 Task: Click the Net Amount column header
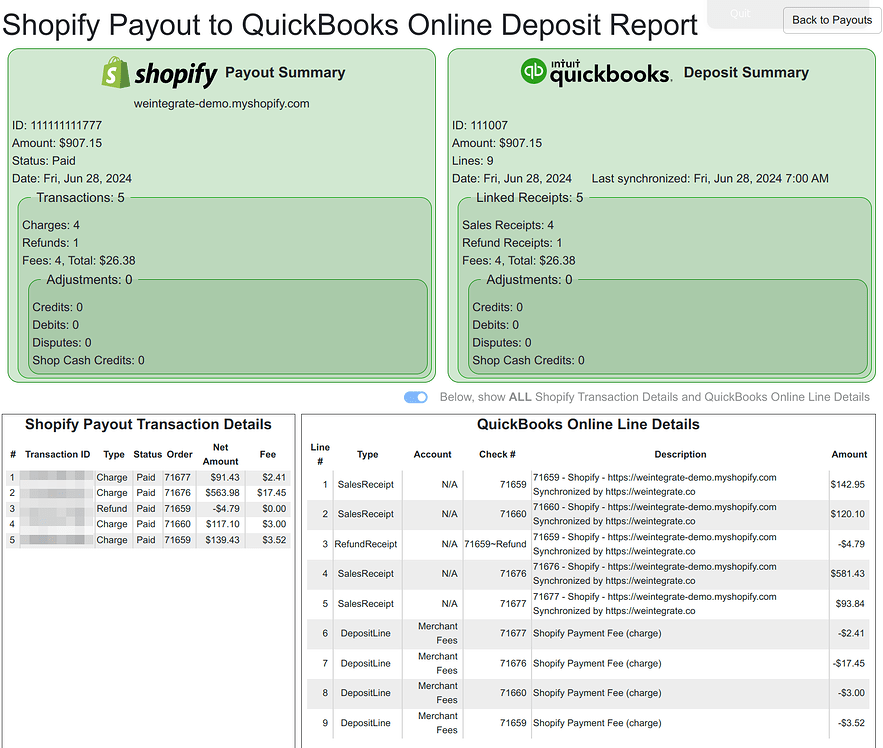click(221, 454)
